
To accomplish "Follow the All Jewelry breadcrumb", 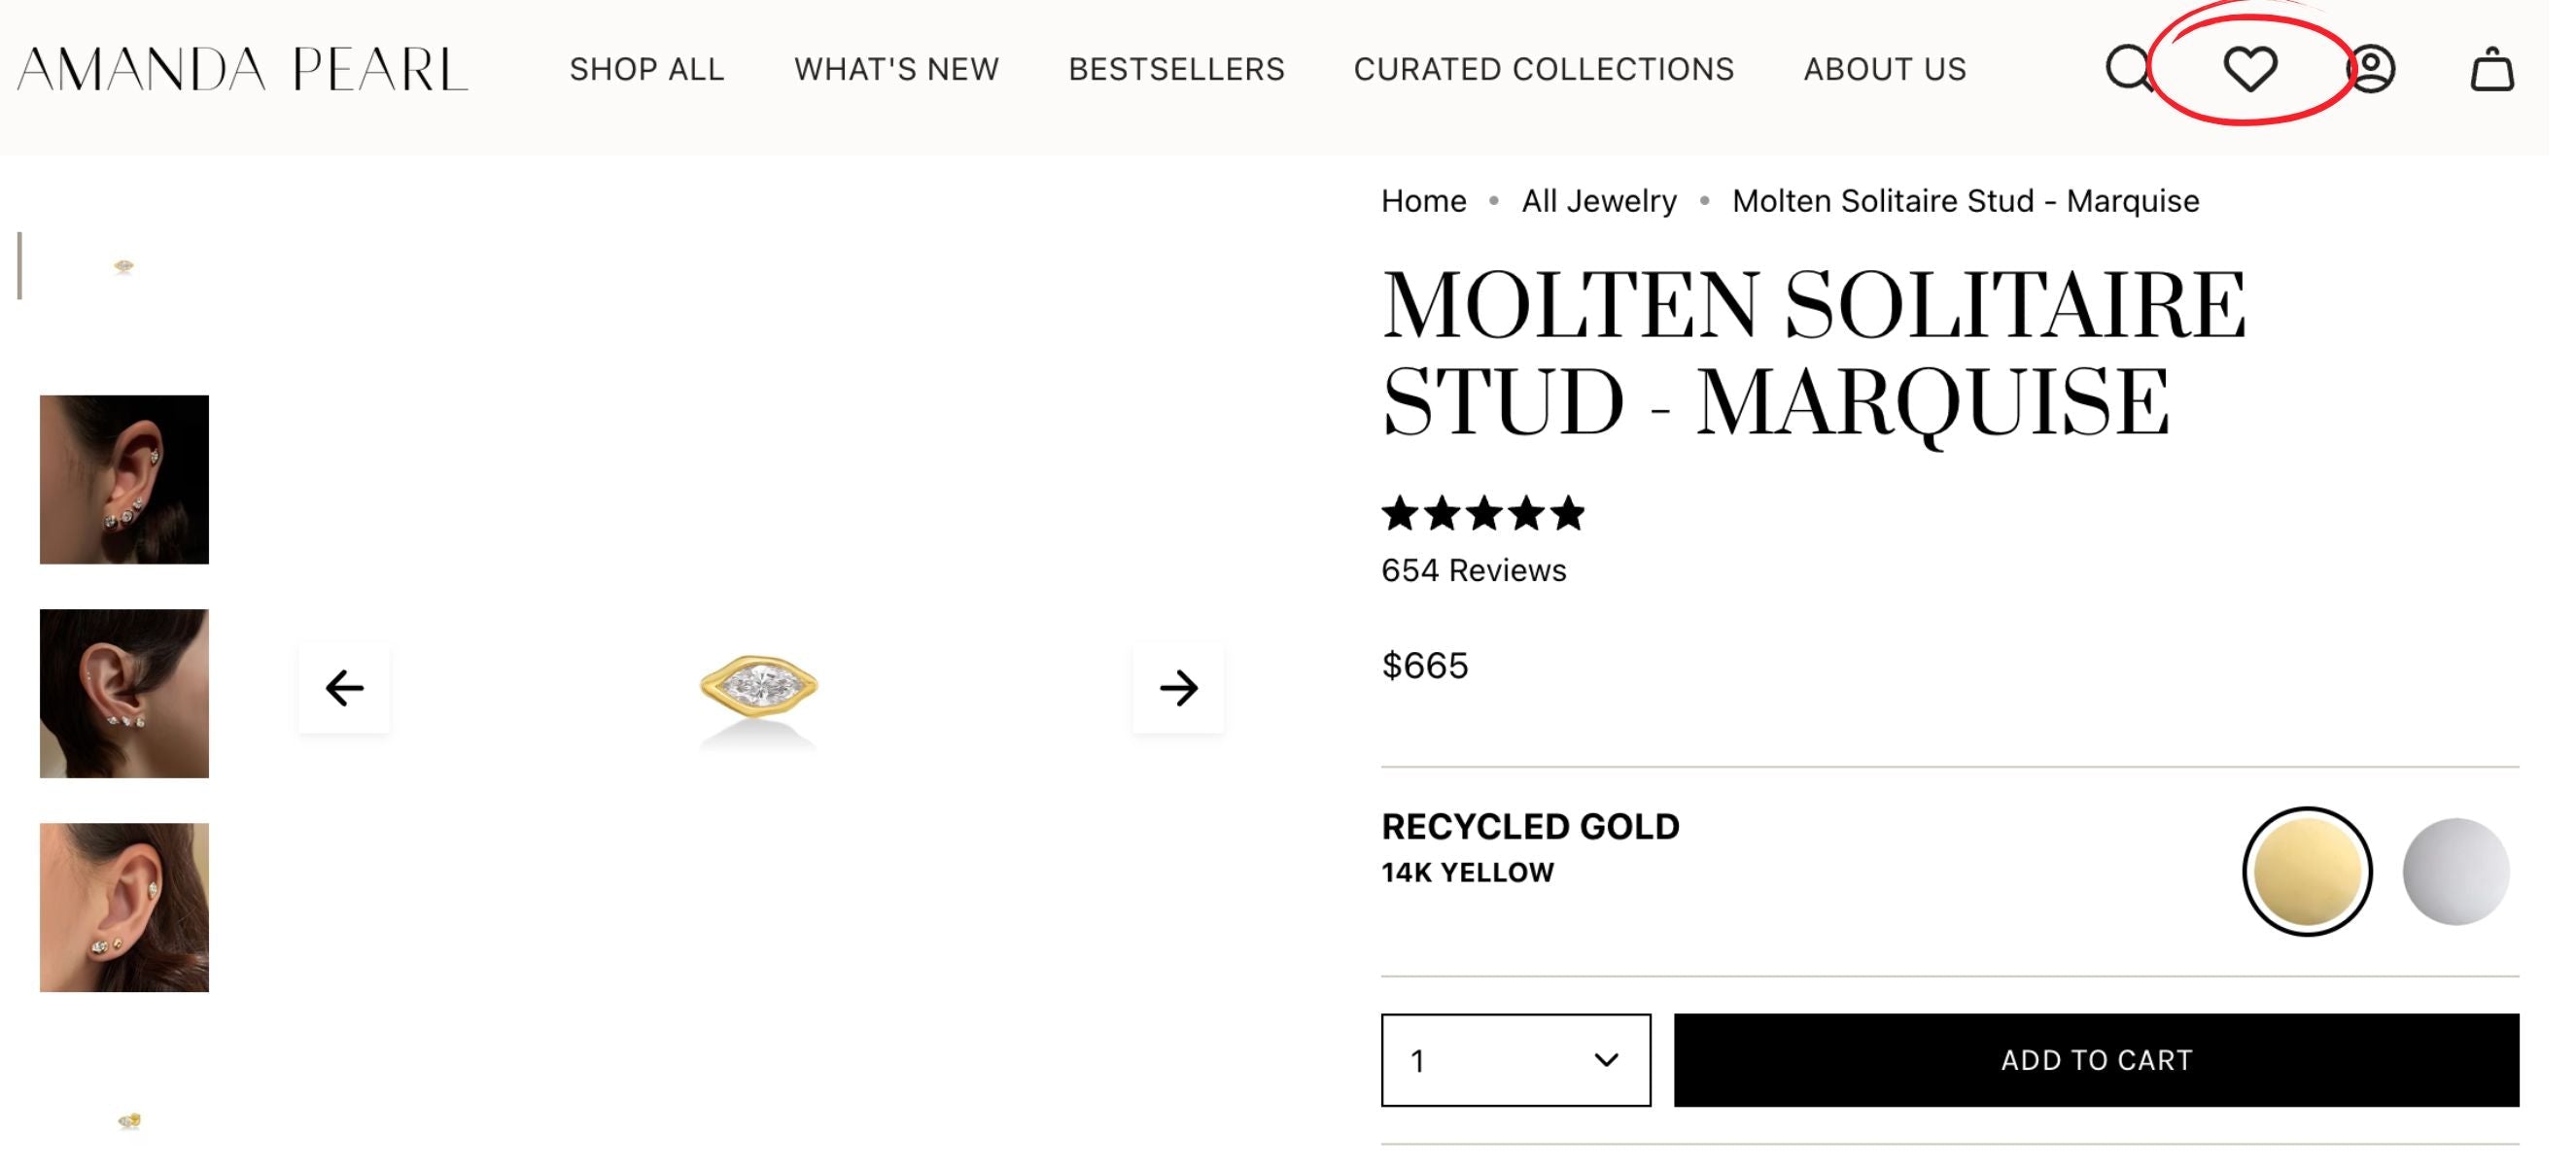I will tap(1599, 201).
